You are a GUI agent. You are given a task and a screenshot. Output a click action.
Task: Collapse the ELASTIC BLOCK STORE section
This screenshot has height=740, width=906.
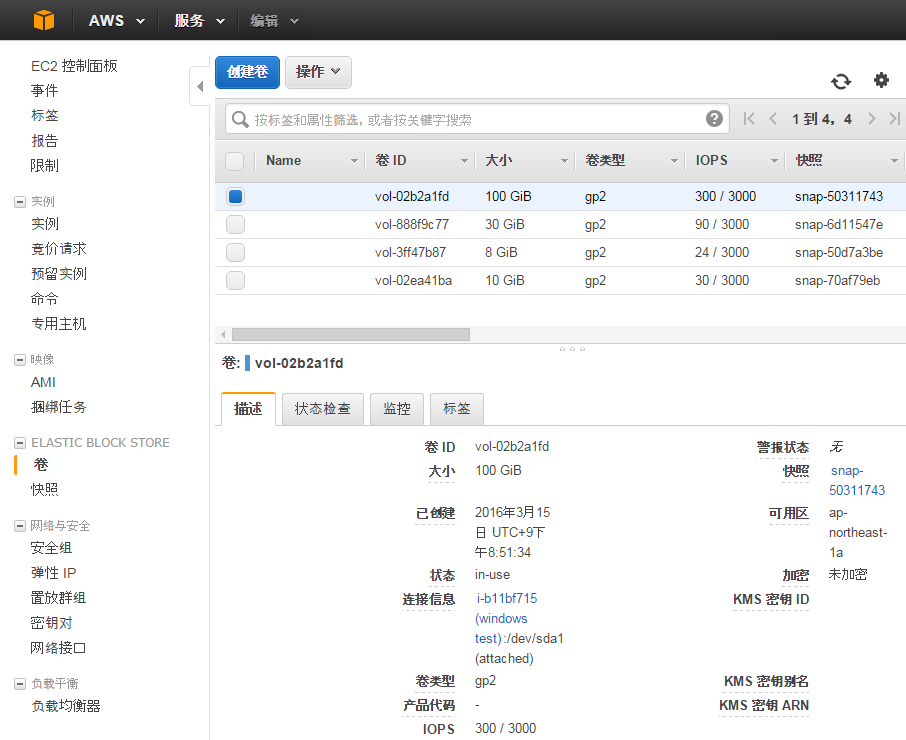pos(20,443)
